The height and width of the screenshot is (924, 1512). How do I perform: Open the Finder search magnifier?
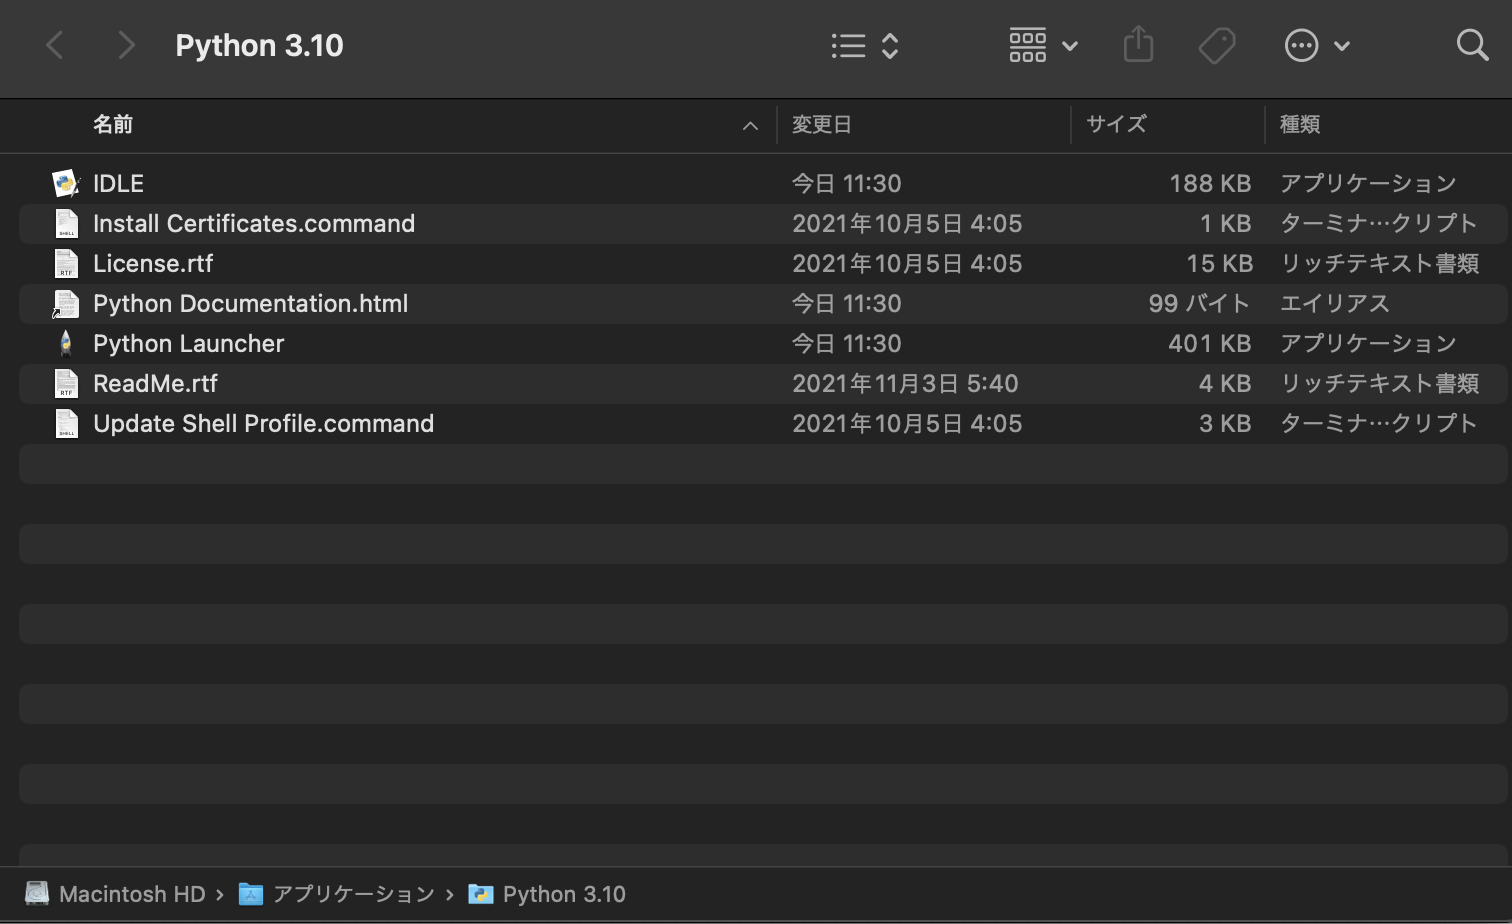pyautogui.click(x=1472, y=45)
